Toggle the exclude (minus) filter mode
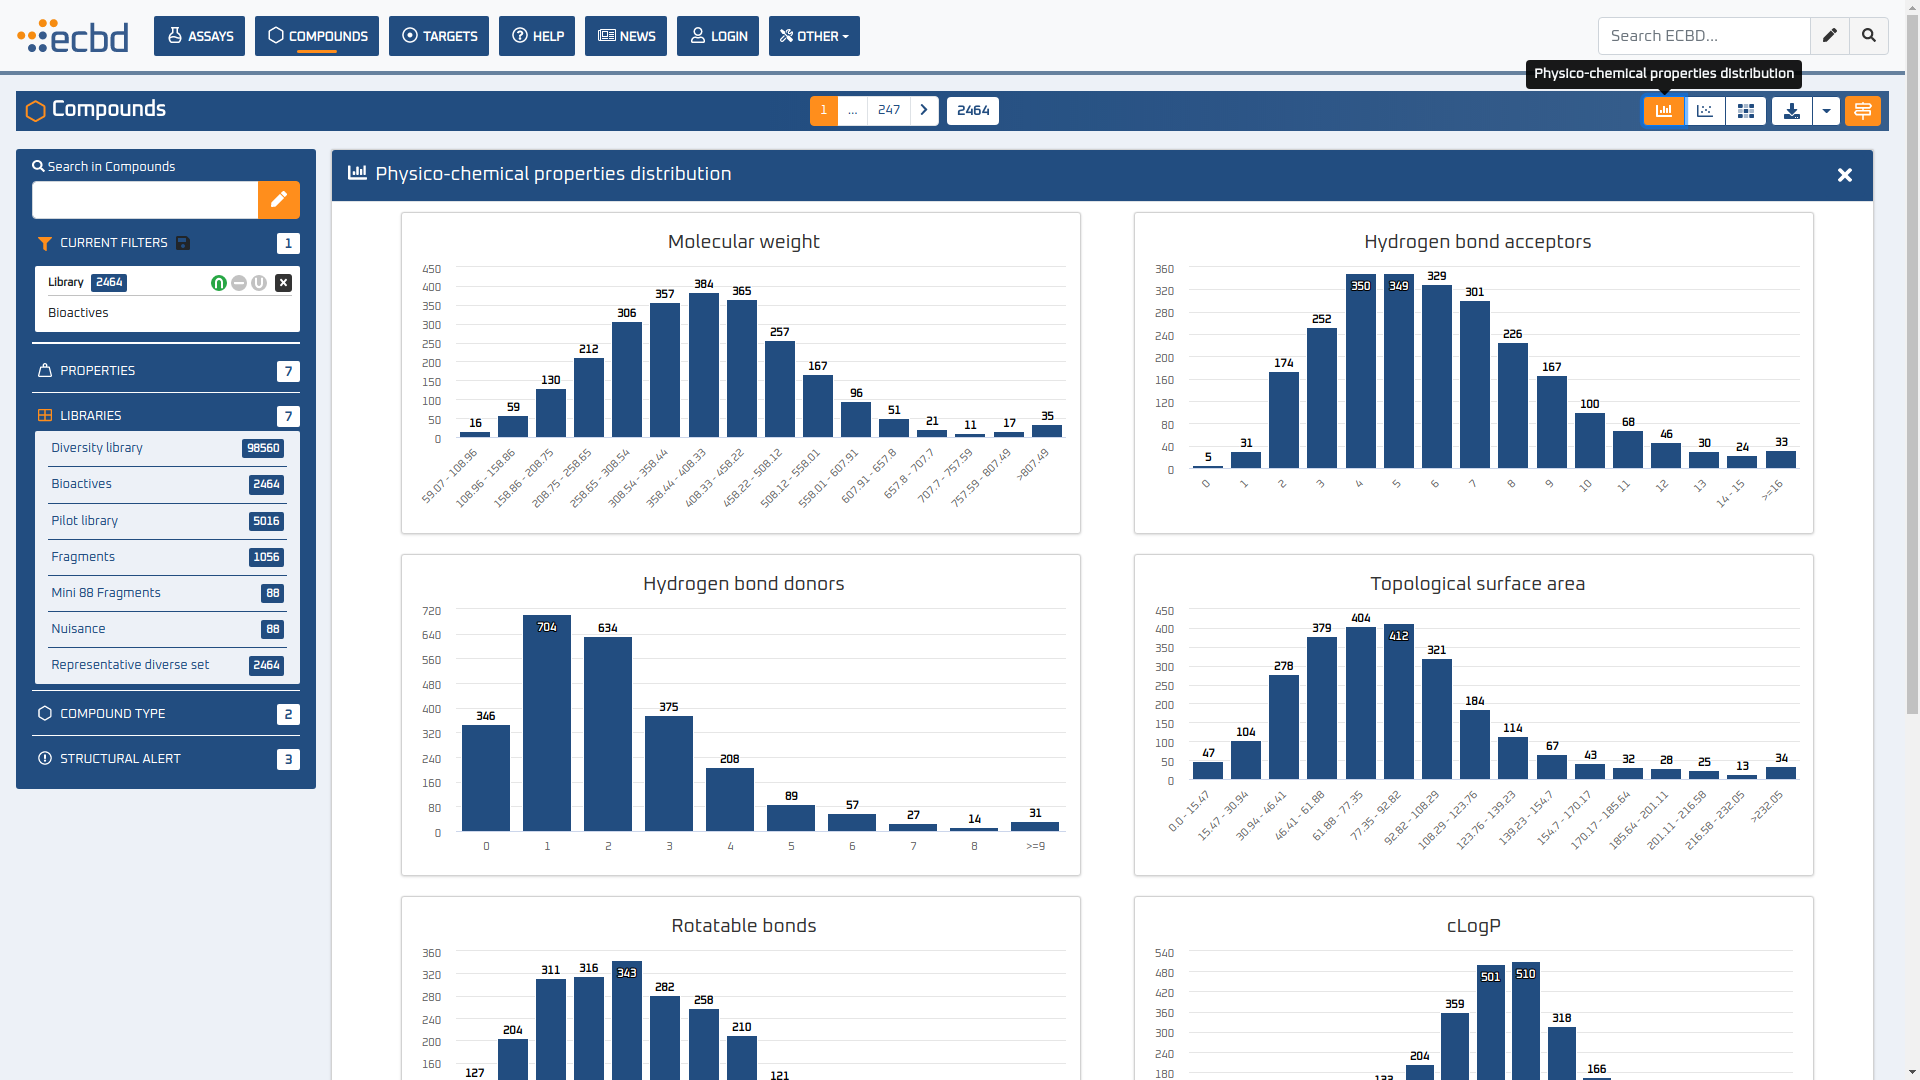Image resolution: width=1920 pixels, height=1080 pixels. [x=239, y=283]
